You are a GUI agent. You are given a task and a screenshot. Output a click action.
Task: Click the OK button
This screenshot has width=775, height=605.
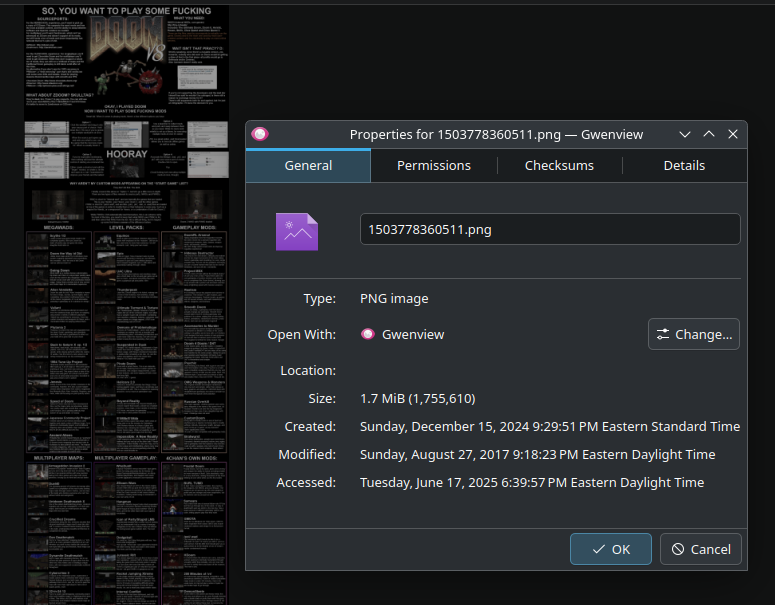tap(610, 549)
